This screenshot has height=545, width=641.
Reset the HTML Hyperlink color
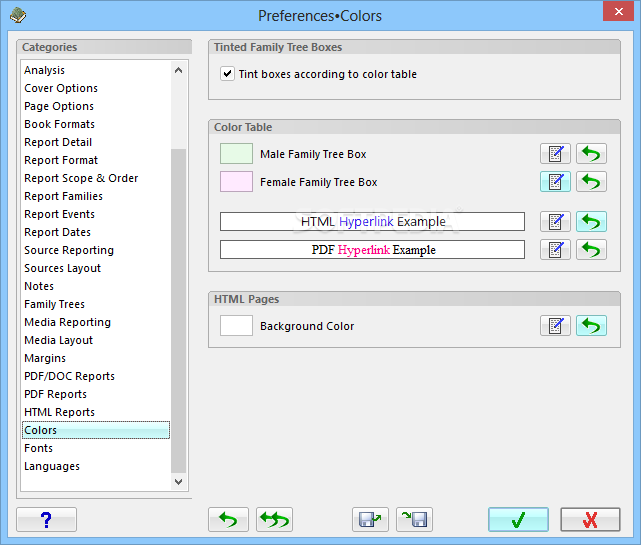591,222
